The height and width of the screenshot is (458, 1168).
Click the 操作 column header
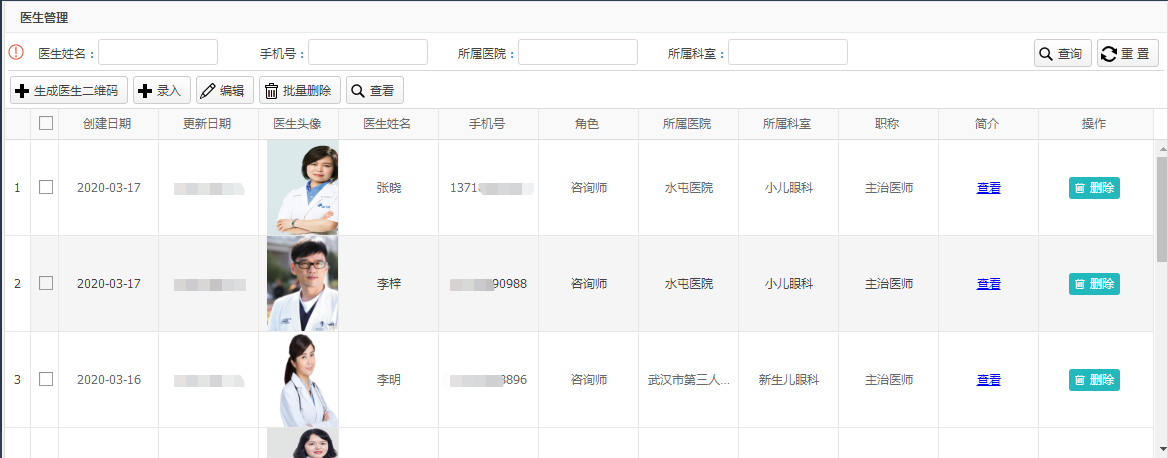[1095, 124]
